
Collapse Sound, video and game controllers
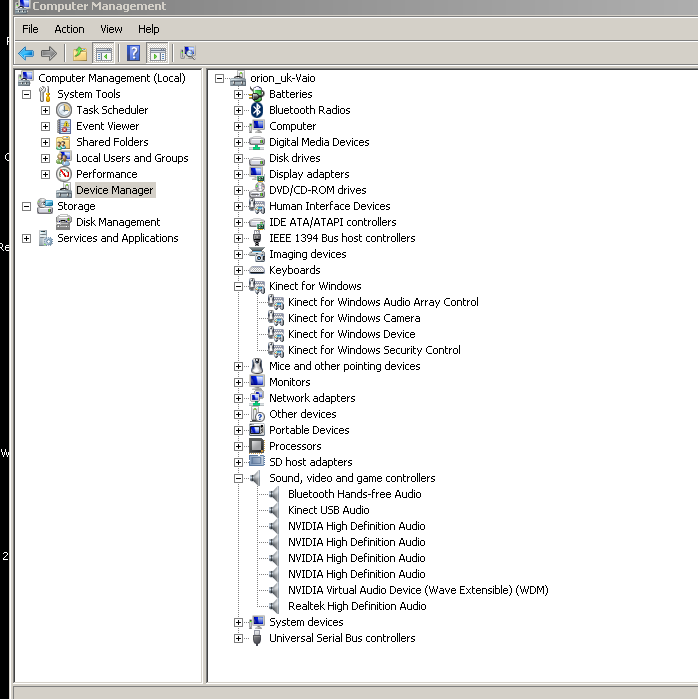click(238, 478)
